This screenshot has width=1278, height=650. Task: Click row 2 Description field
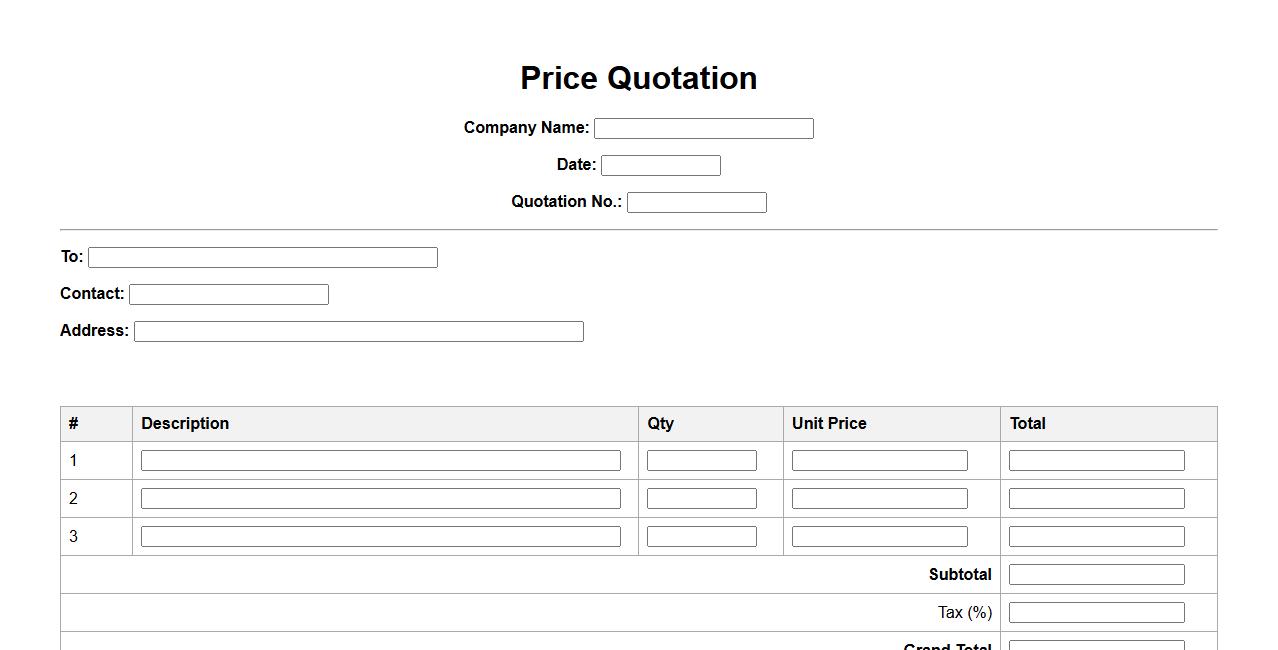pyautogui.click(x=380, y=498)
